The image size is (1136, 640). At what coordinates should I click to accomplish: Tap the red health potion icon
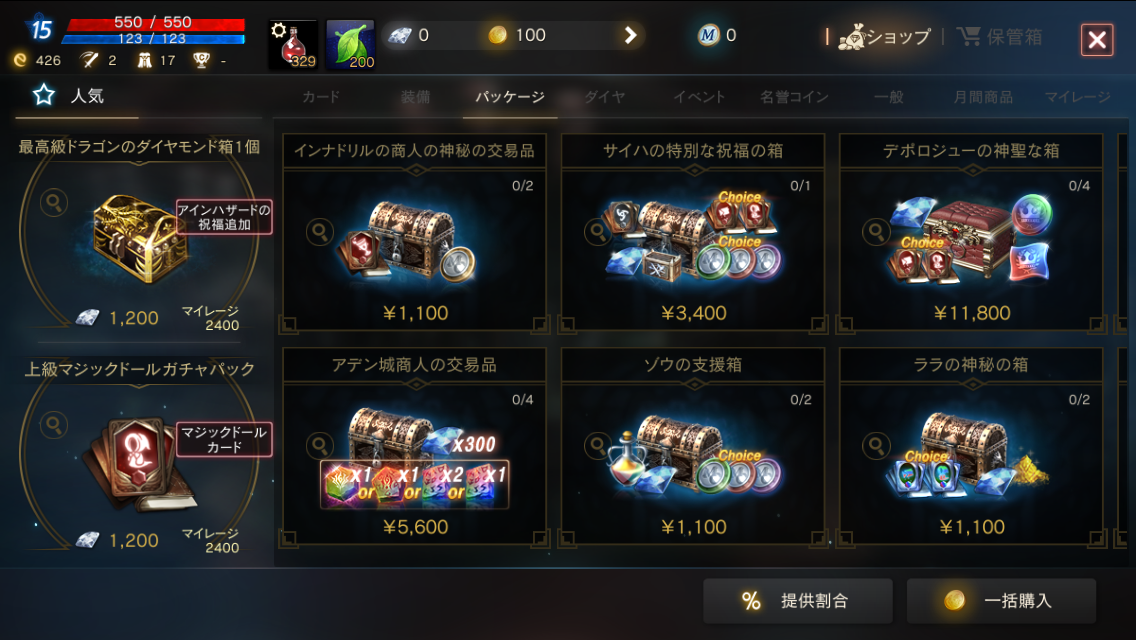click(293, 44)
